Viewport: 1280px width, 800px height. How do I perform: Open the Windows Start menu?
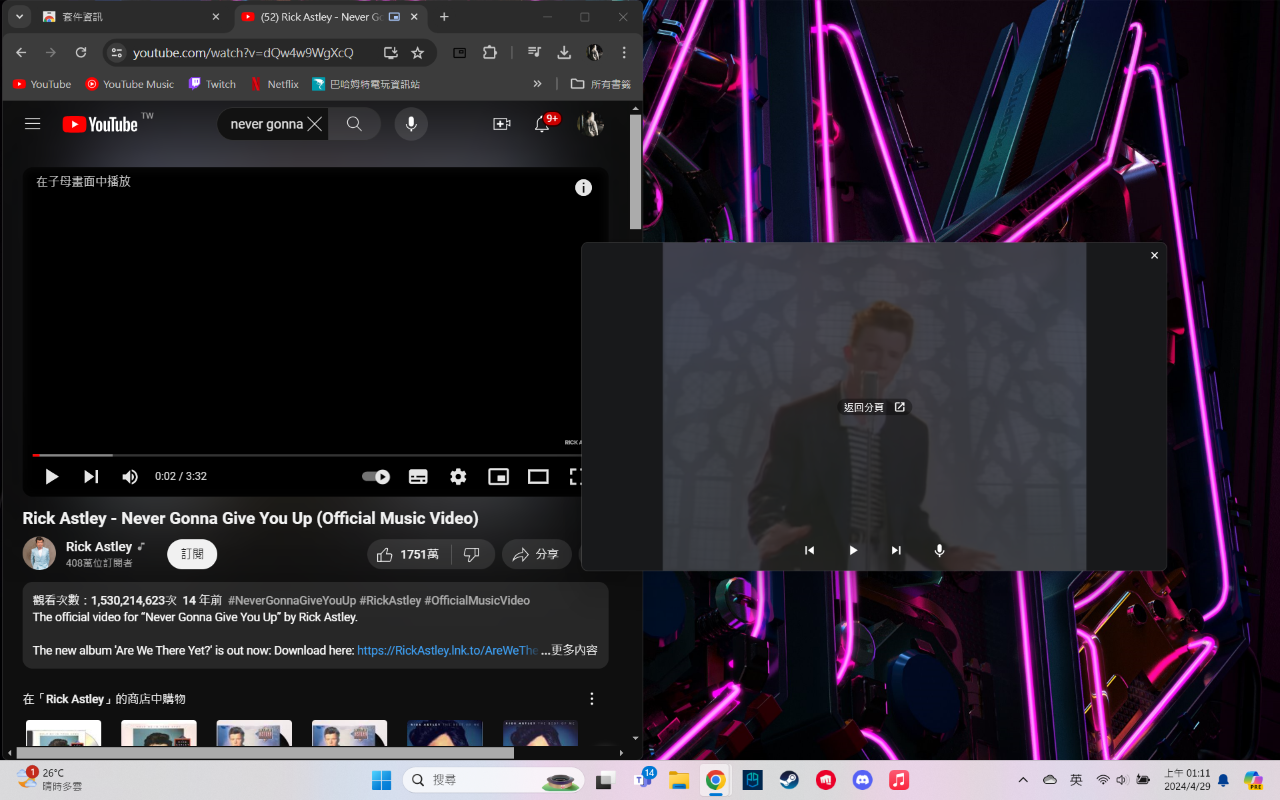[x=382, y=780]
